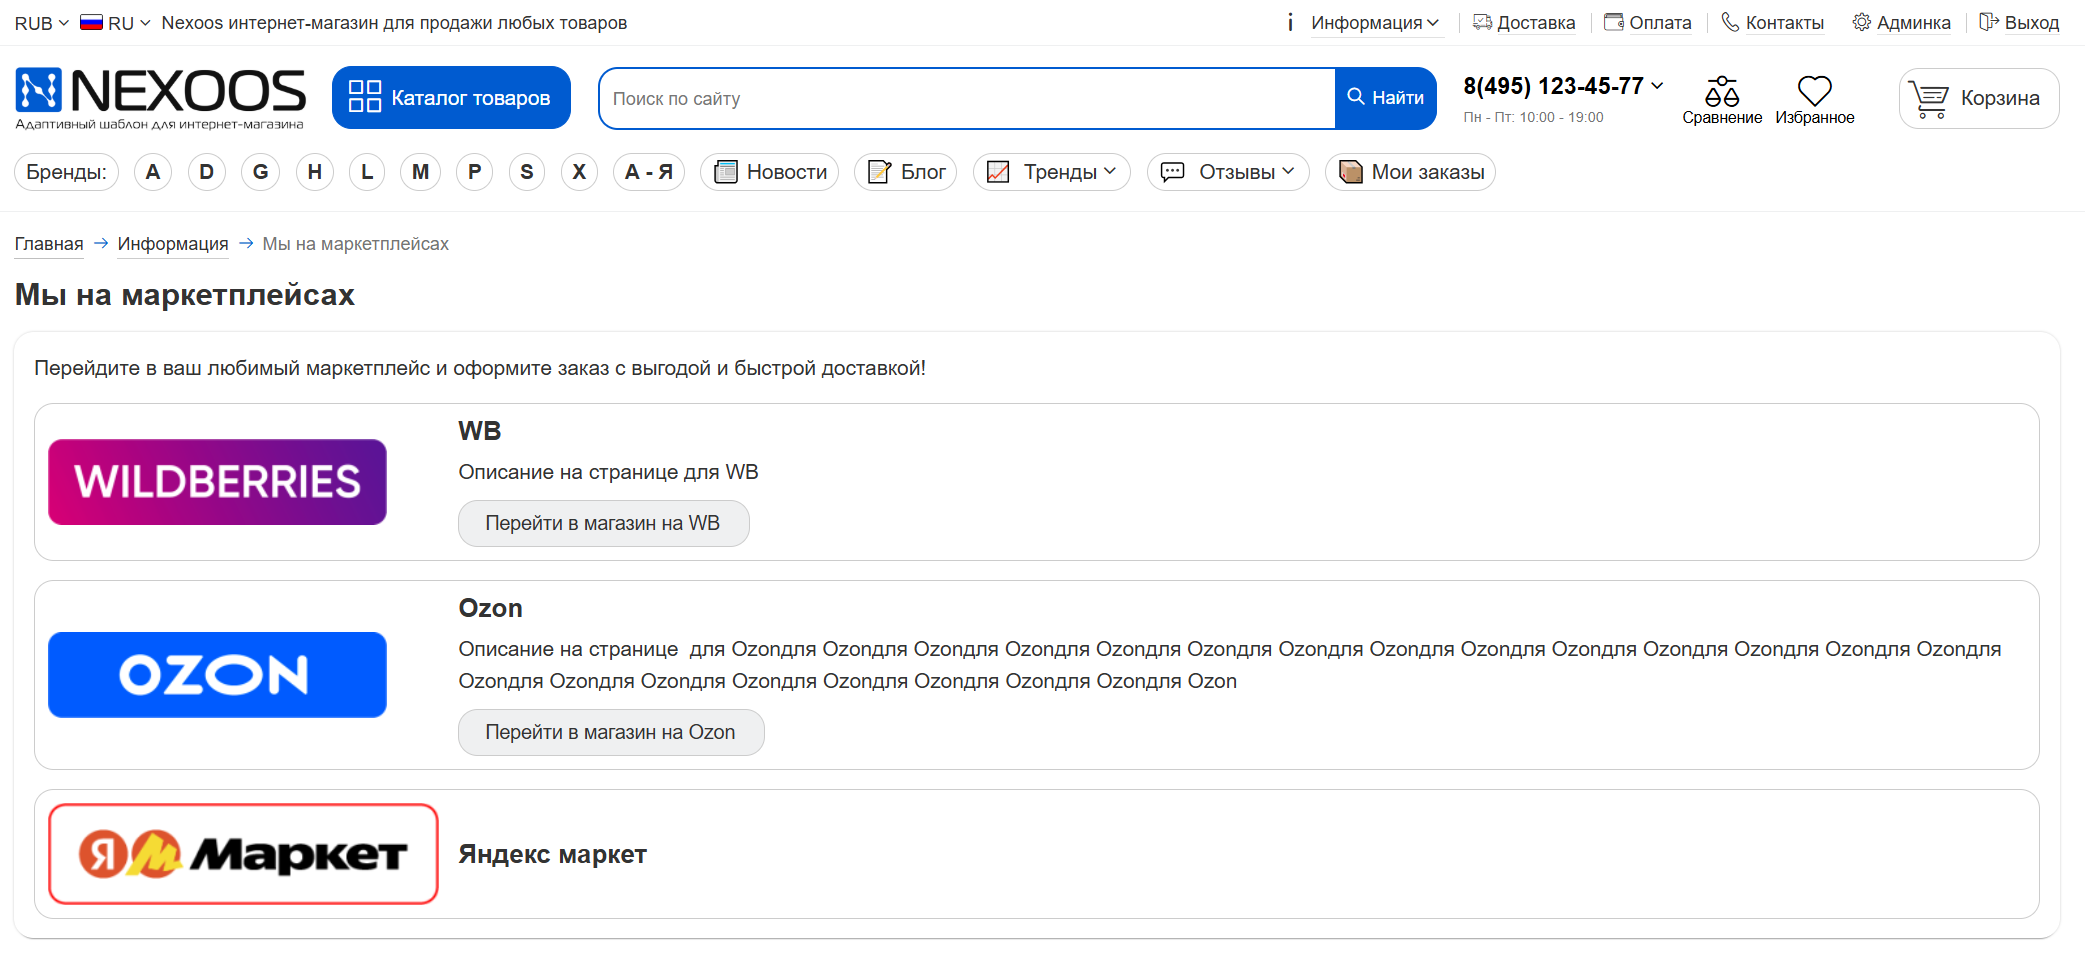Click the grid icon in Каталог товаров
The image size is (2085, 968).
[364, 97]
